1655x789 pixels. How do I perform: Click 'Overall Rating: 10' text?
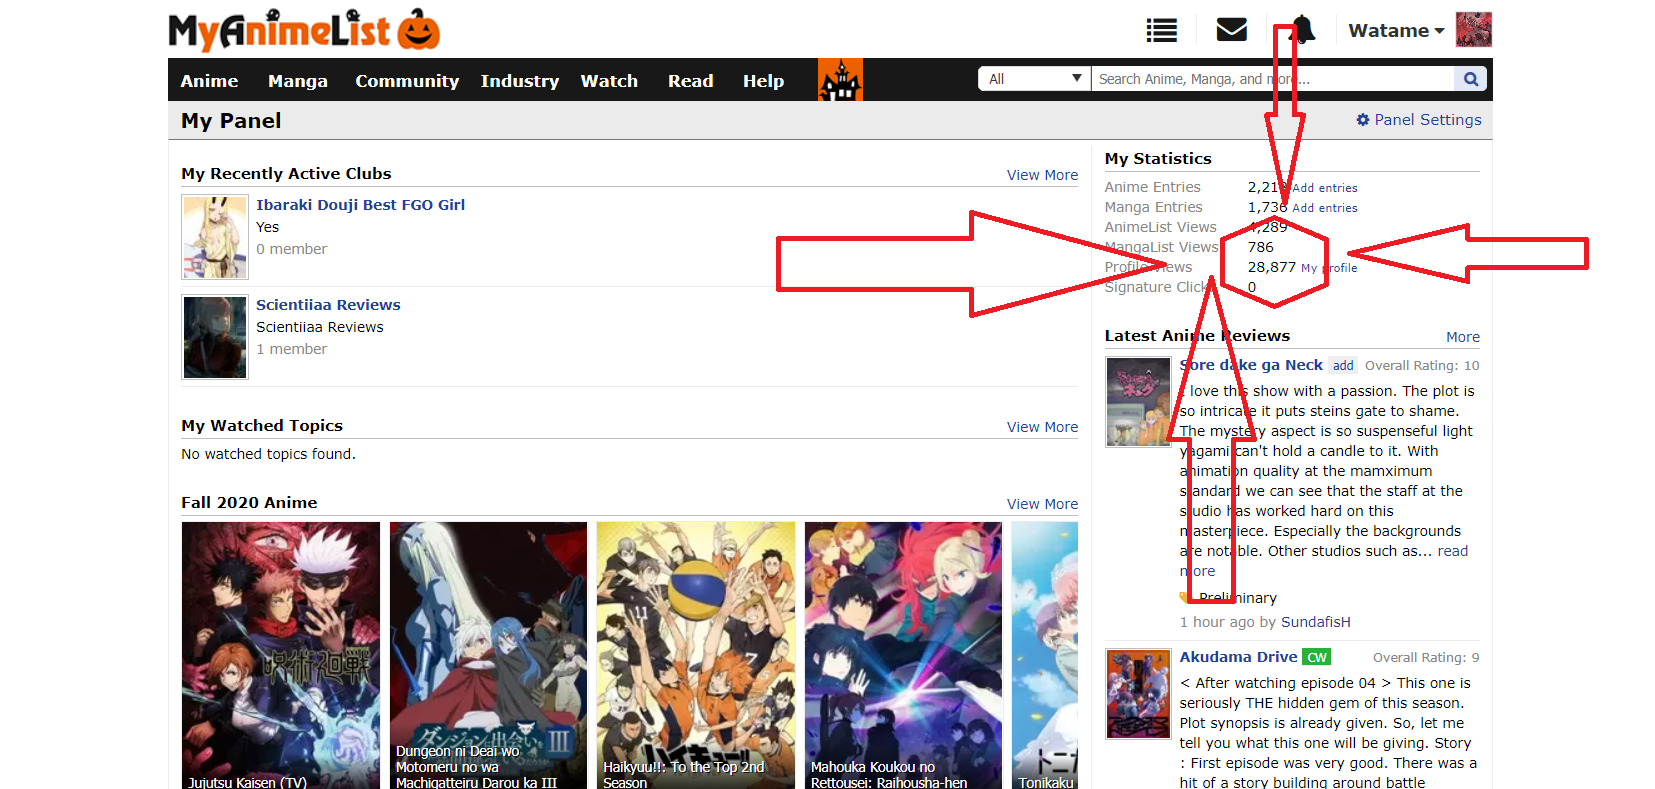[1422, 366]
